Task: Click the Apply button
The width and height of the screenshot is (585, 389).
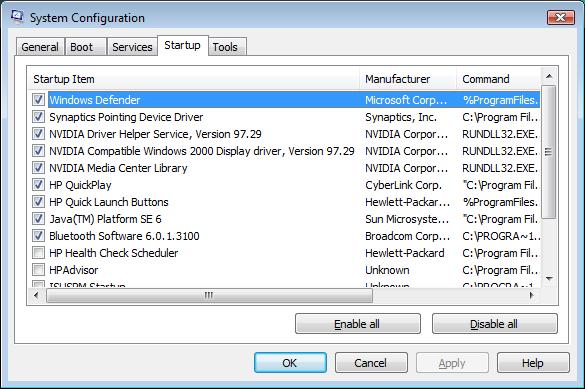Action: [x=452, y=363]
